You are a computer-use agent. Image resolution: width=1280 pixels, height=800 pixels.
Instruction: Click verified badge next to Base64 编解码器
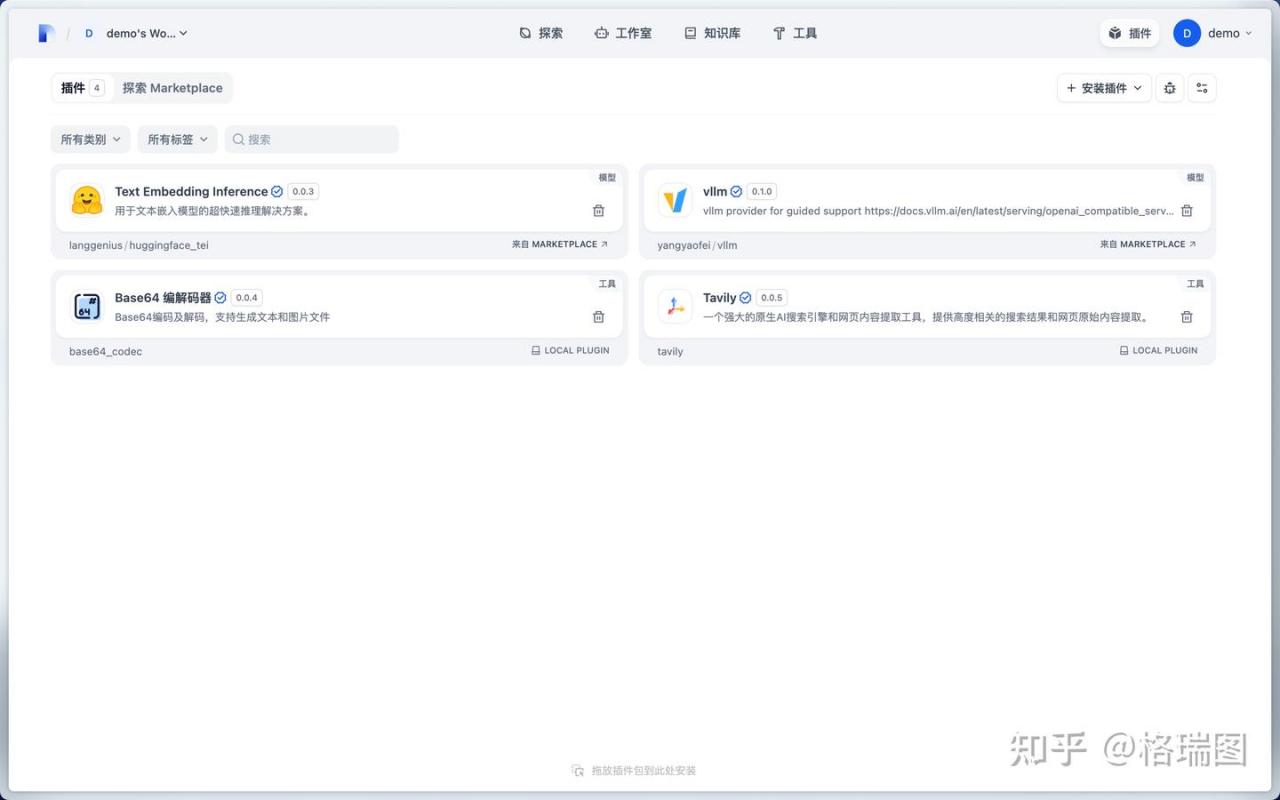pos(220,297)
